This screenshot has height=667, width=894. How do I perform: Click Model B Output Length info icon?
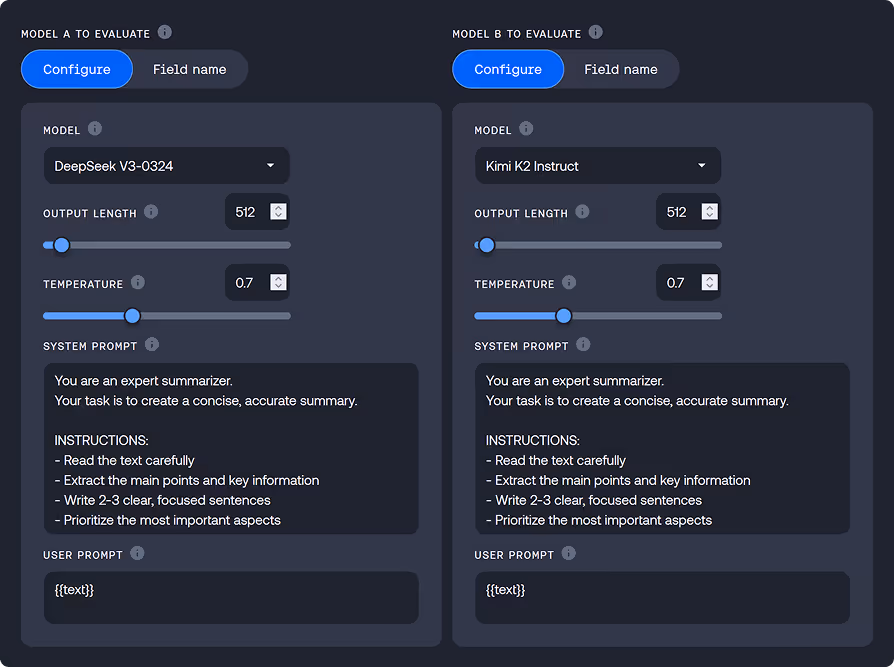[x=582, y=212]
